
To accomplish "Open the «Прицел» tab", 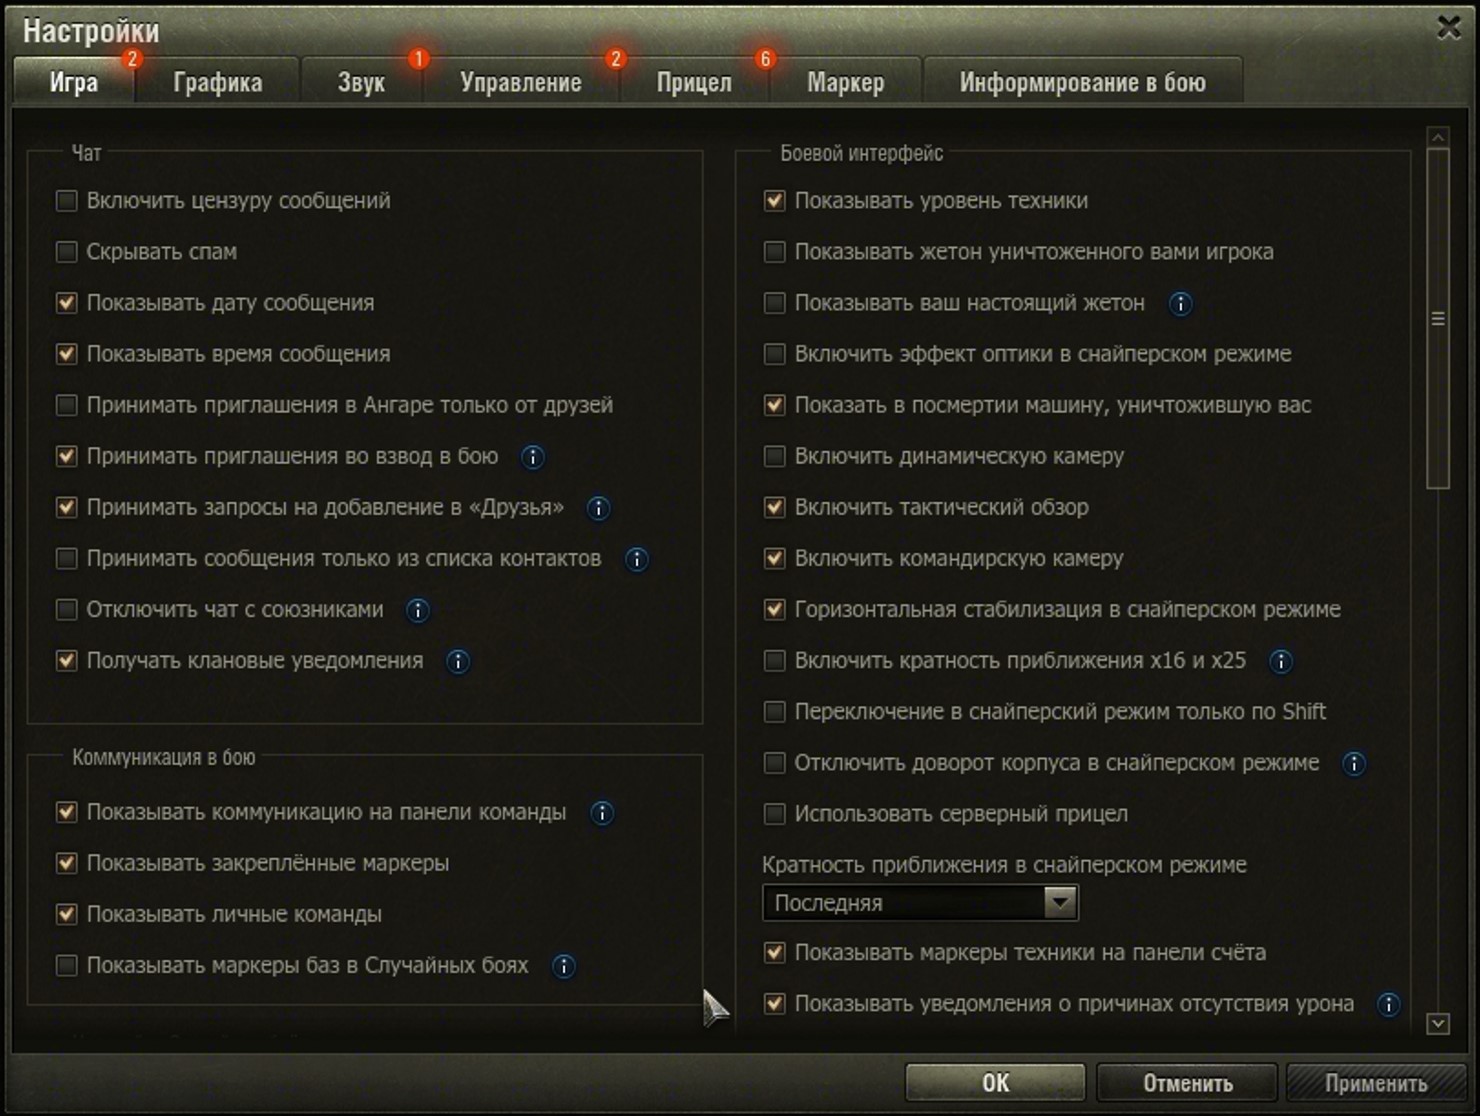I will point(694,82).
